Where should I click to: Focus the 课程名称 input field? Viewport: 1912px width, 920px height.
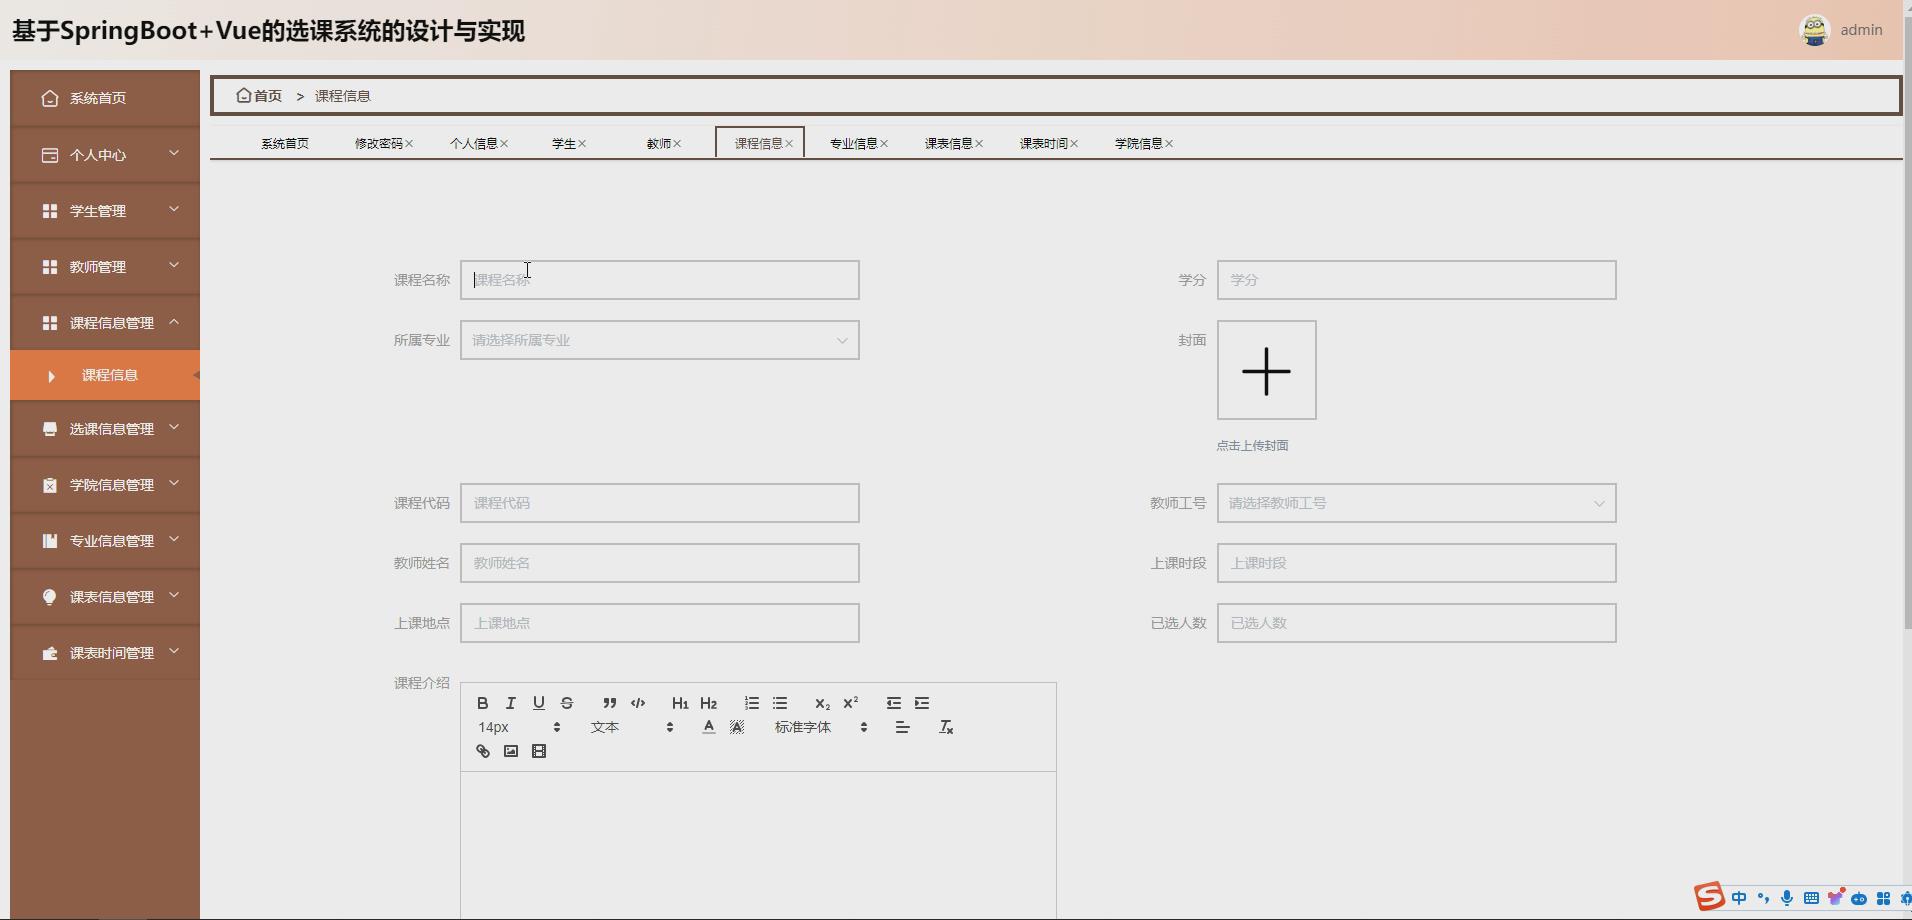tap(660, 280)
